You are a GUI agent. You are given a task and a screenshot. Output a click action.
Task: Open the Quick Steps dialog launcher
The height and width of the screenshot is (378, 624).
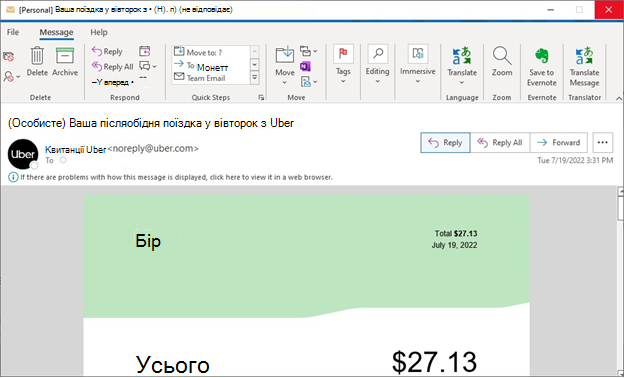(261, 97)
